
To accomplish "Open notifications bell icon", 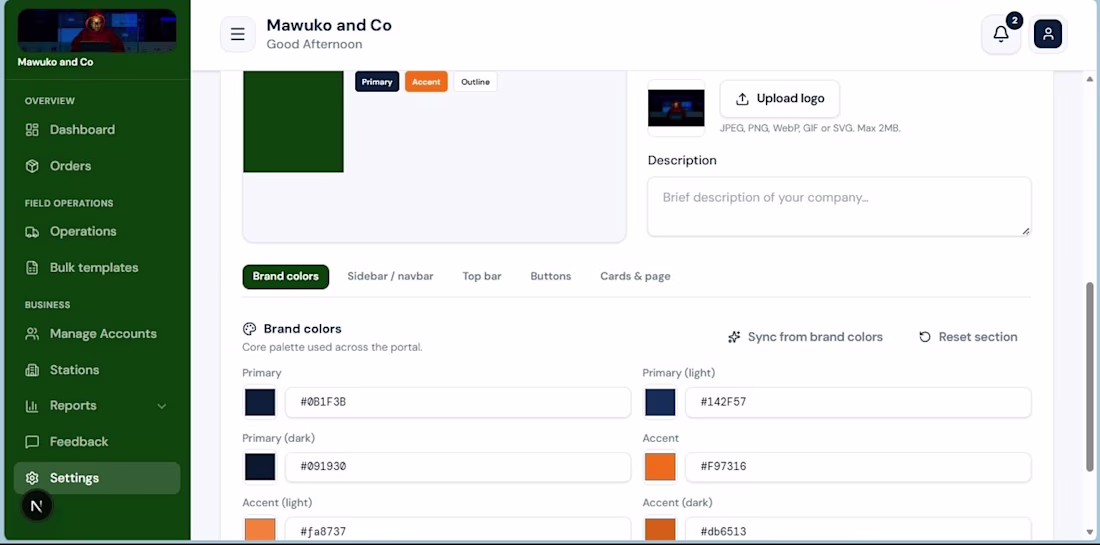I will 1001,34.
